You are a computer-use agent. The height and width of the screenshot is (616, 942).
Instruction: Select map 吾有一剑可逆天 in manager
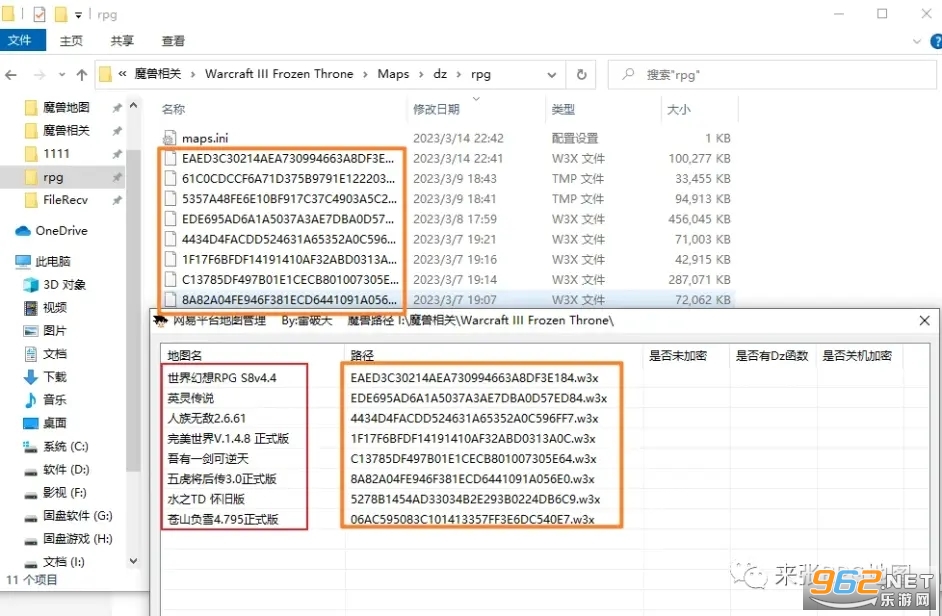coord(207,459)
